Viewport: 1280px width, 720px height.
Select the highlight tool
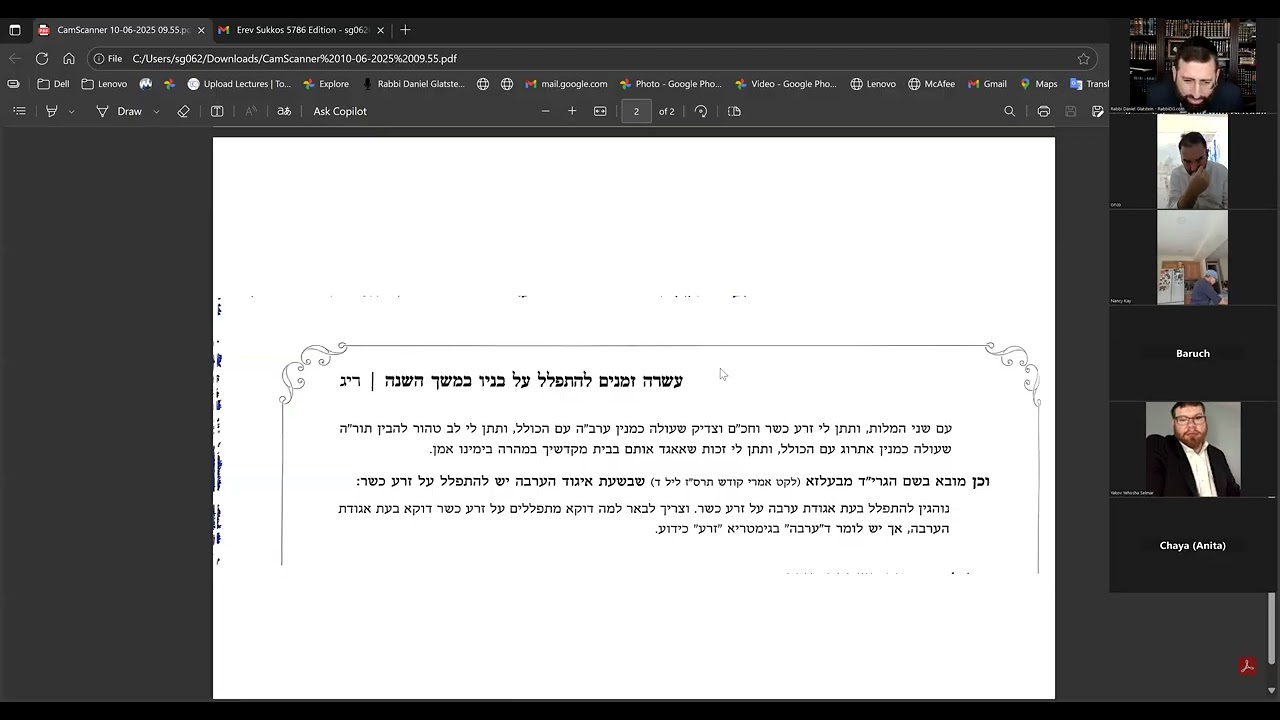51,111
